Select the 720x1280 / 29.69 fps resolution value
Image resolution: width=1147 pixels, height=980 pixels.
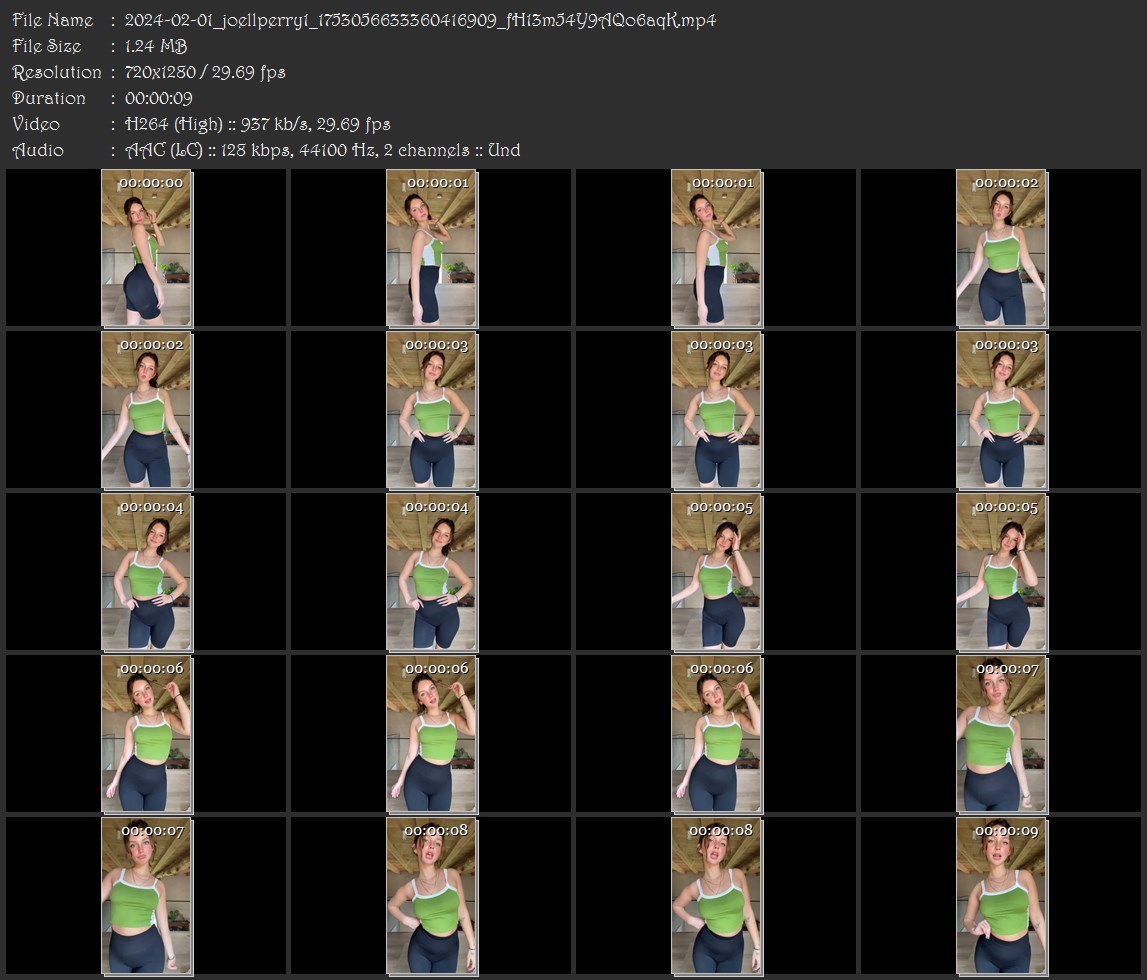click(x=205, y=72)
